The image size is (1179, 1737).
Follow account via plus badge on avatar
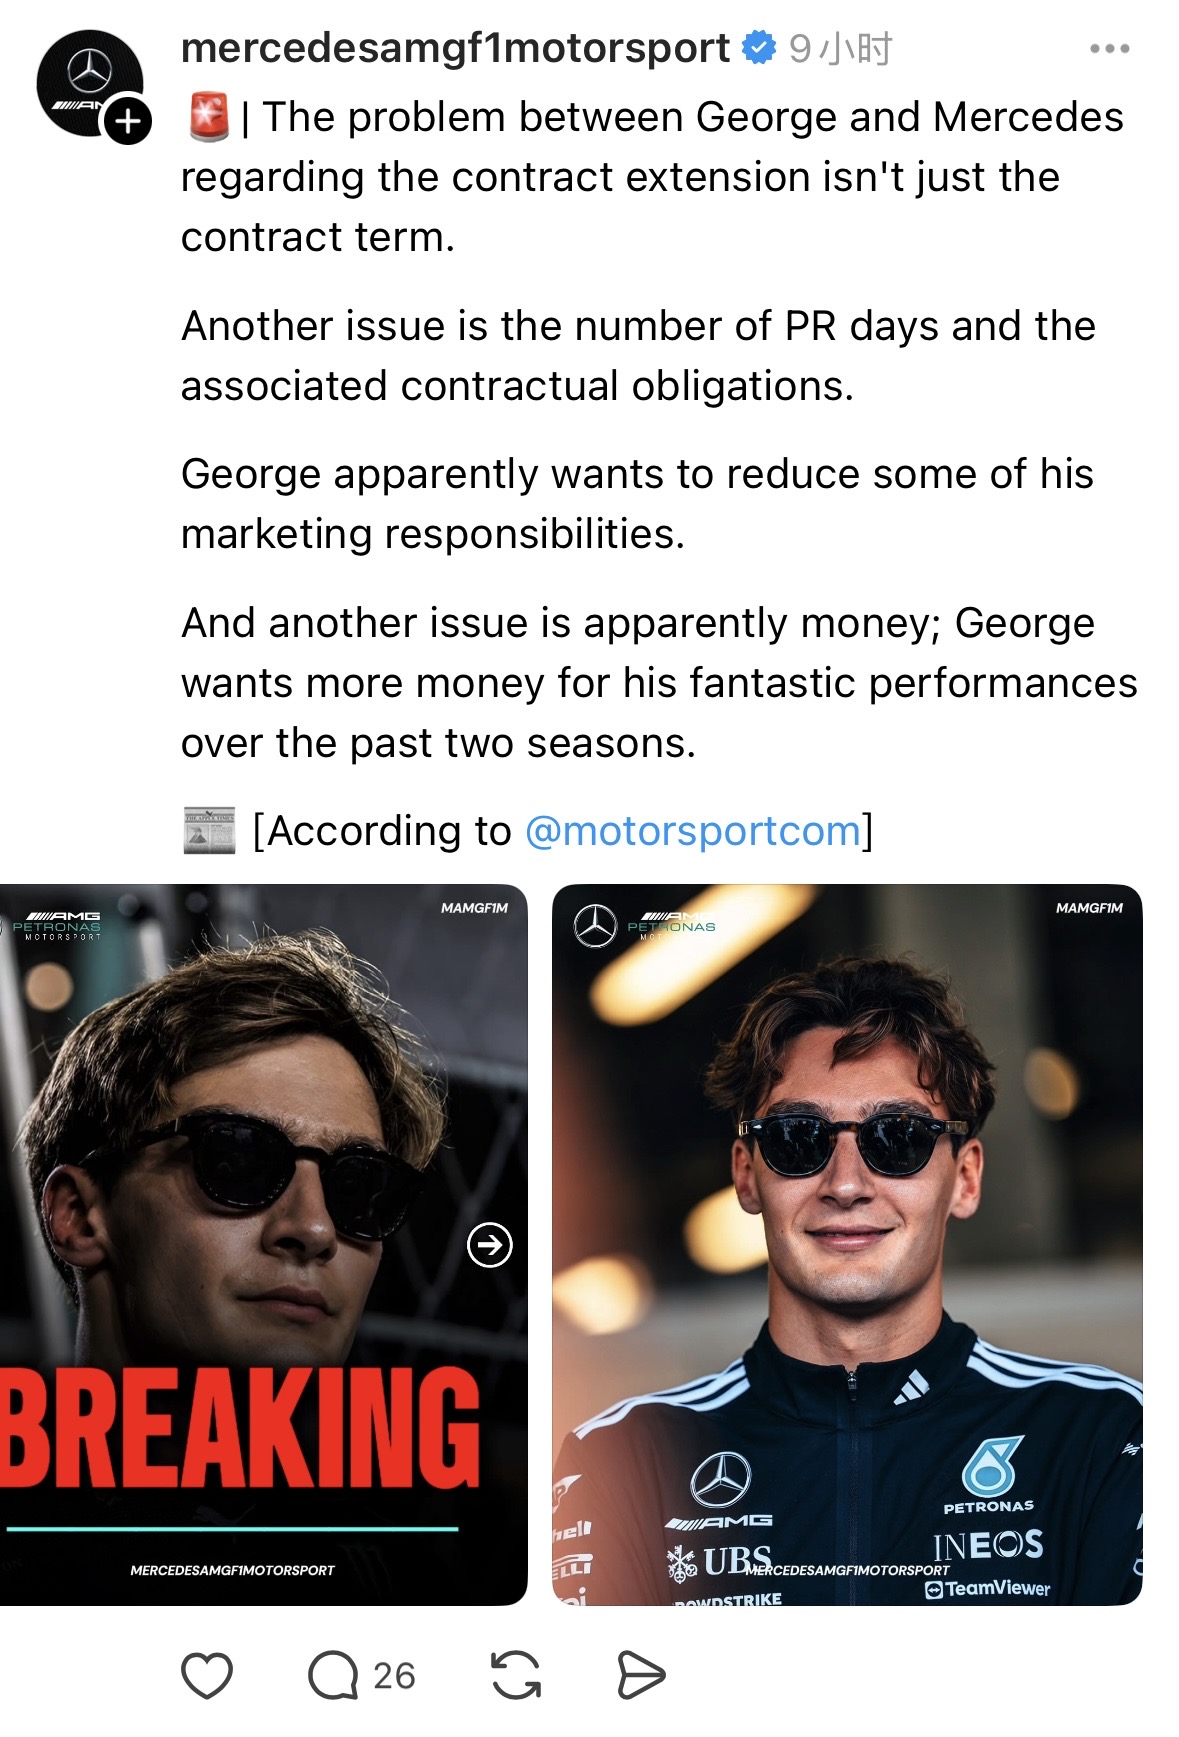(x=128, y=121)
